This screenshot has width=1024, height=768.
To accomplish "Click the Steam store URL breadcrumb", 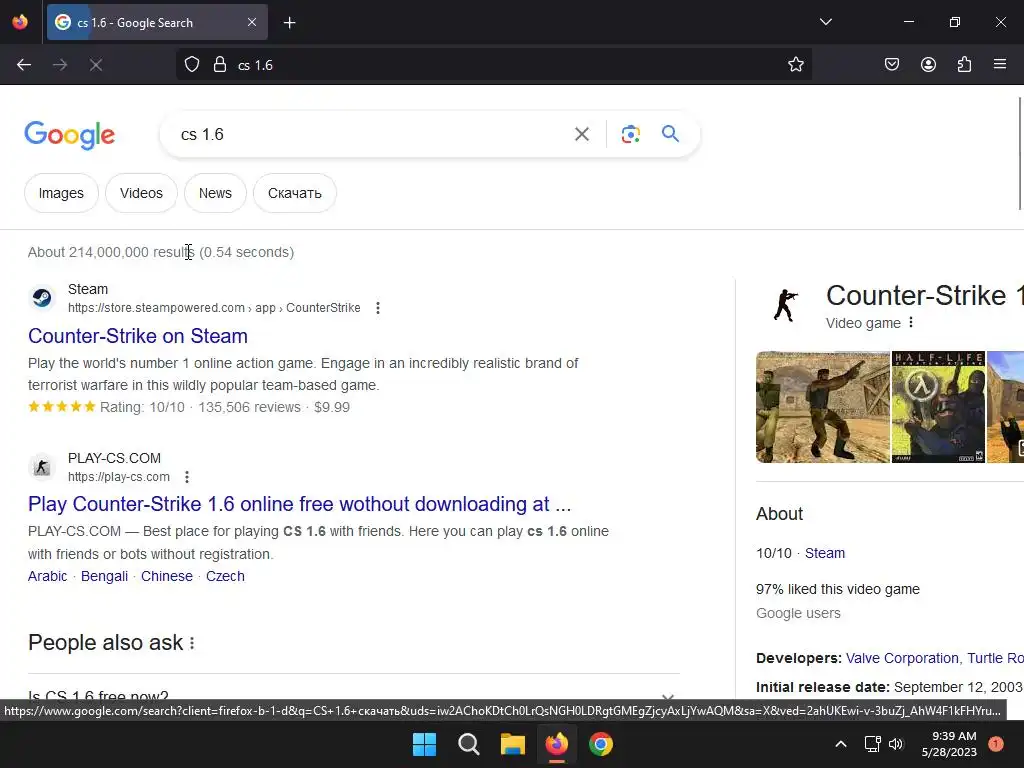I will pos(214,308).
